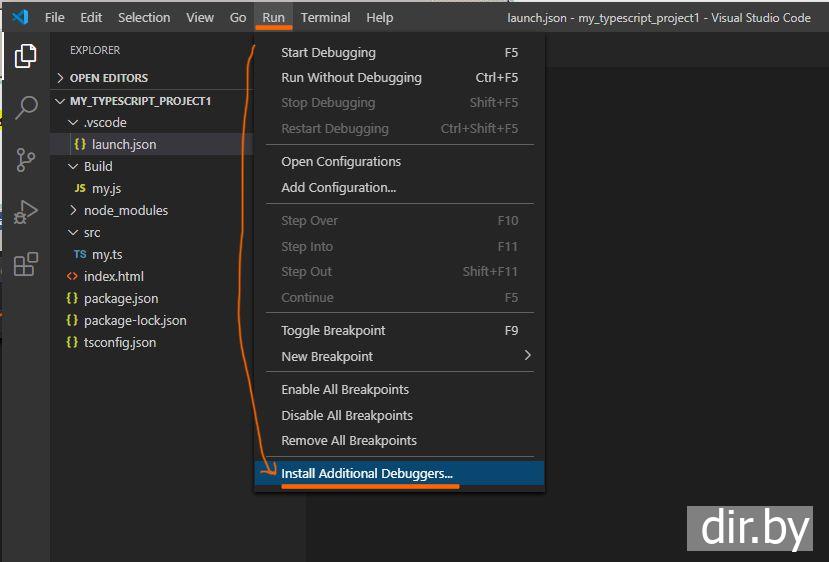This screenshot has height=562, width=829.
Task: Select Disable All Breakpoints
Action: (399, 415)
